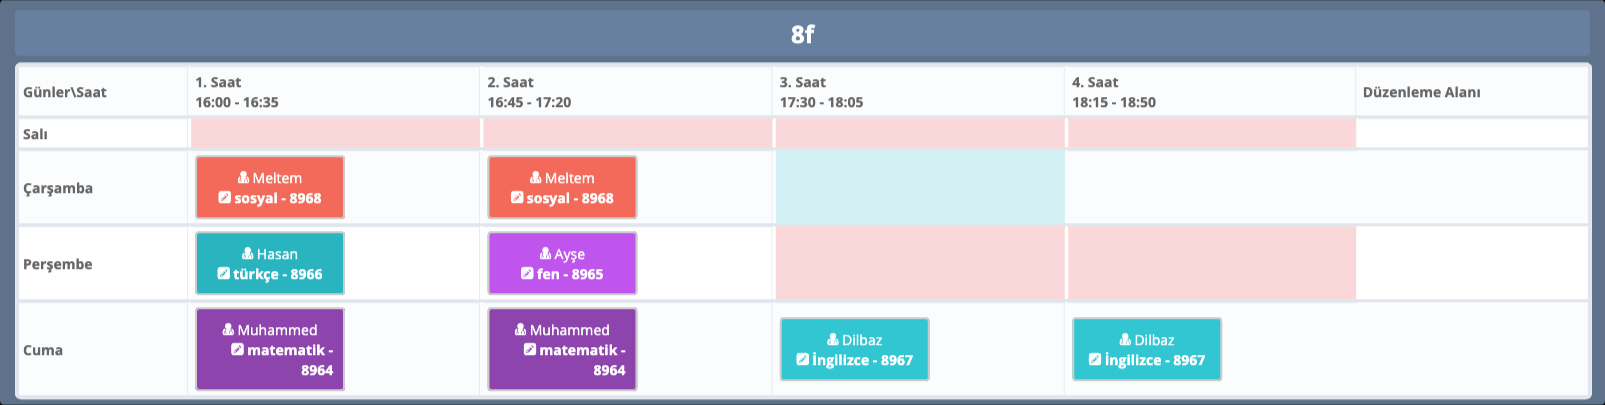Select the pink Perşembe 4. Saat cell

pos(1211,263)
